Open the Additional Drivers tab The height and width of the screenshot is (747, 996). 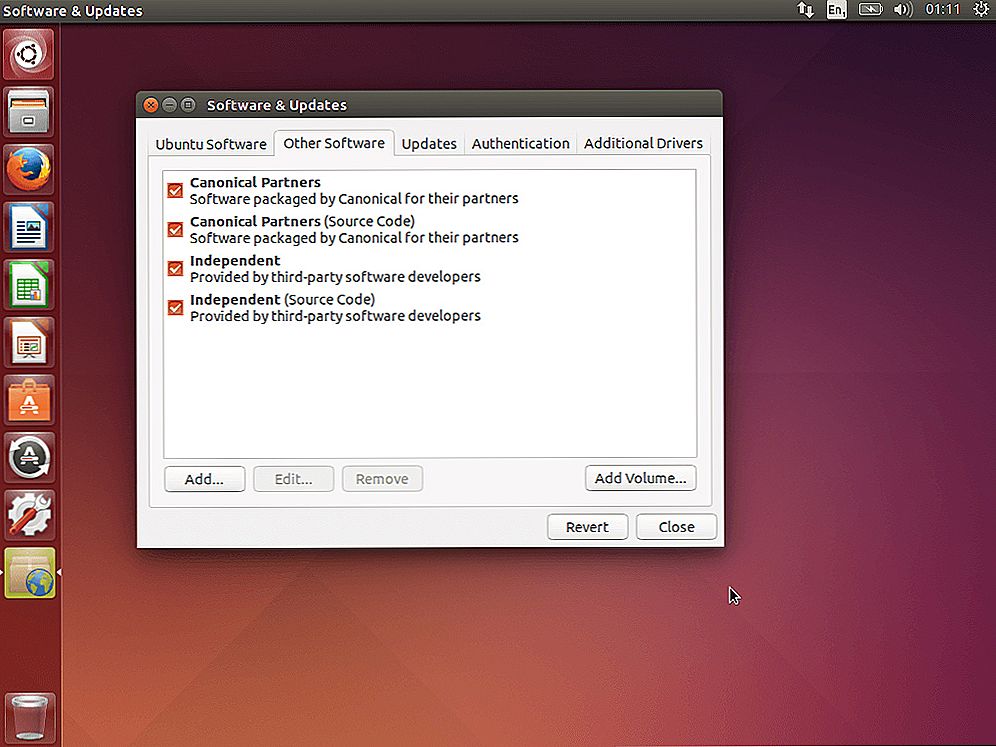(x=643, y=144)
